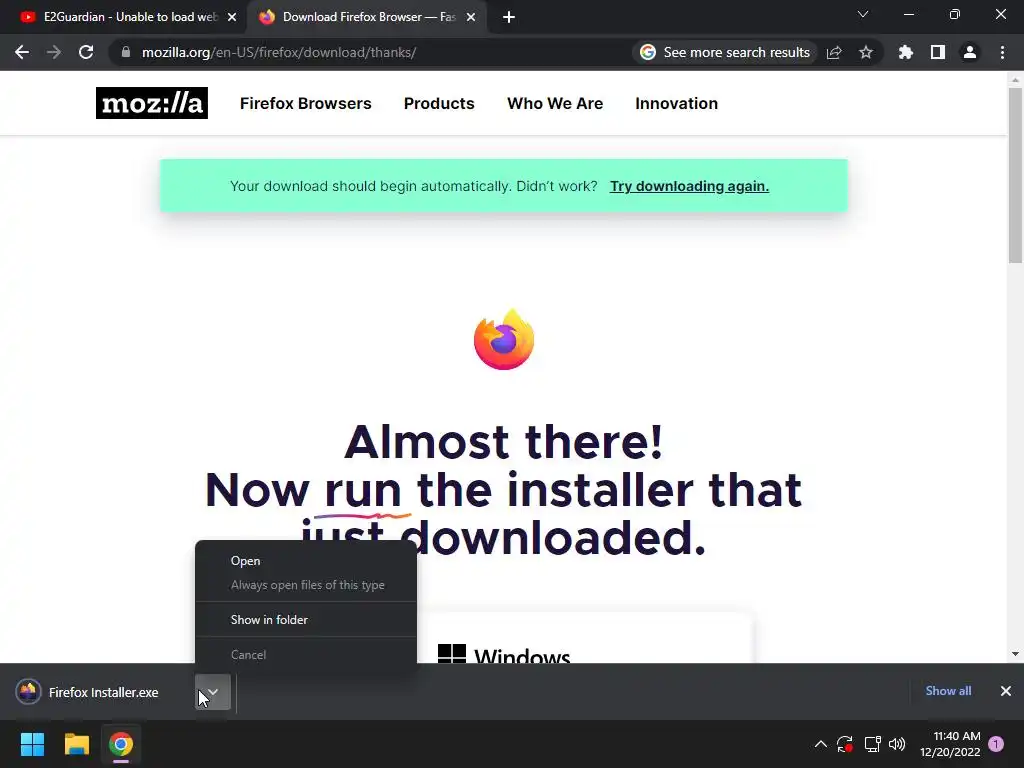This screenshot has height=768, width=1024.
Task: Reload the current page
Action: click(86, 52)
